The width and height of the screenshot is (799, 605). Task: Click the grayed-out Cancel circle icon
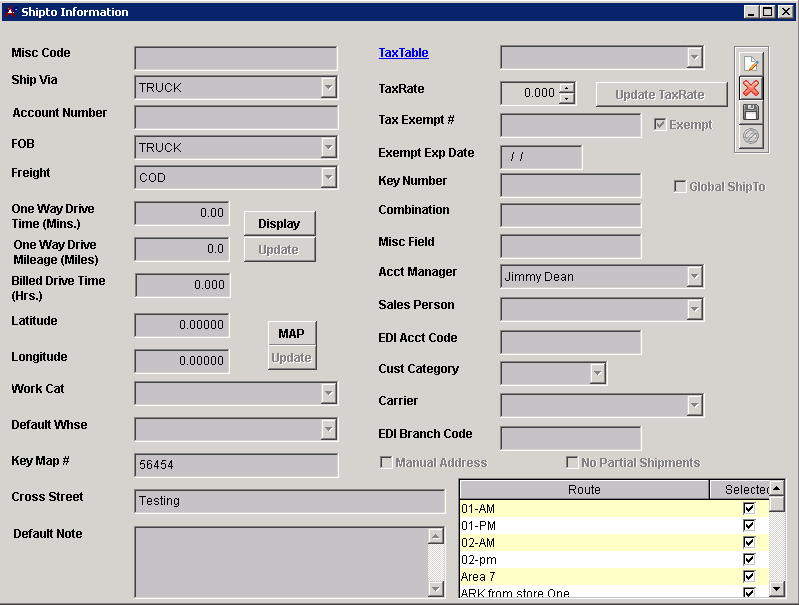(x=750, y=137)
